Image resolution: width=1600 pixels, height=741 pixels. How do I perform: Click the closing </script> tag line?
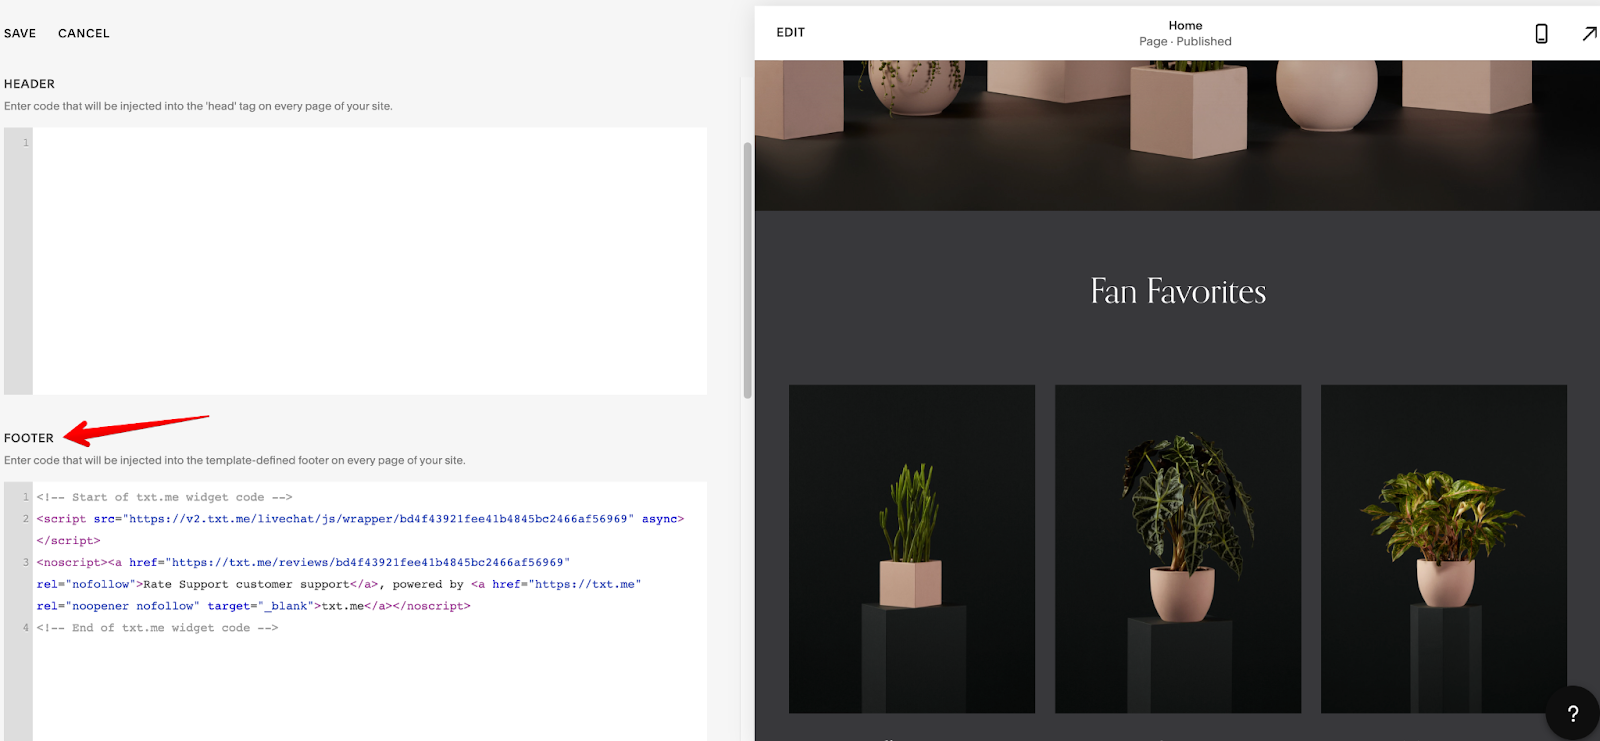(68, 541)
